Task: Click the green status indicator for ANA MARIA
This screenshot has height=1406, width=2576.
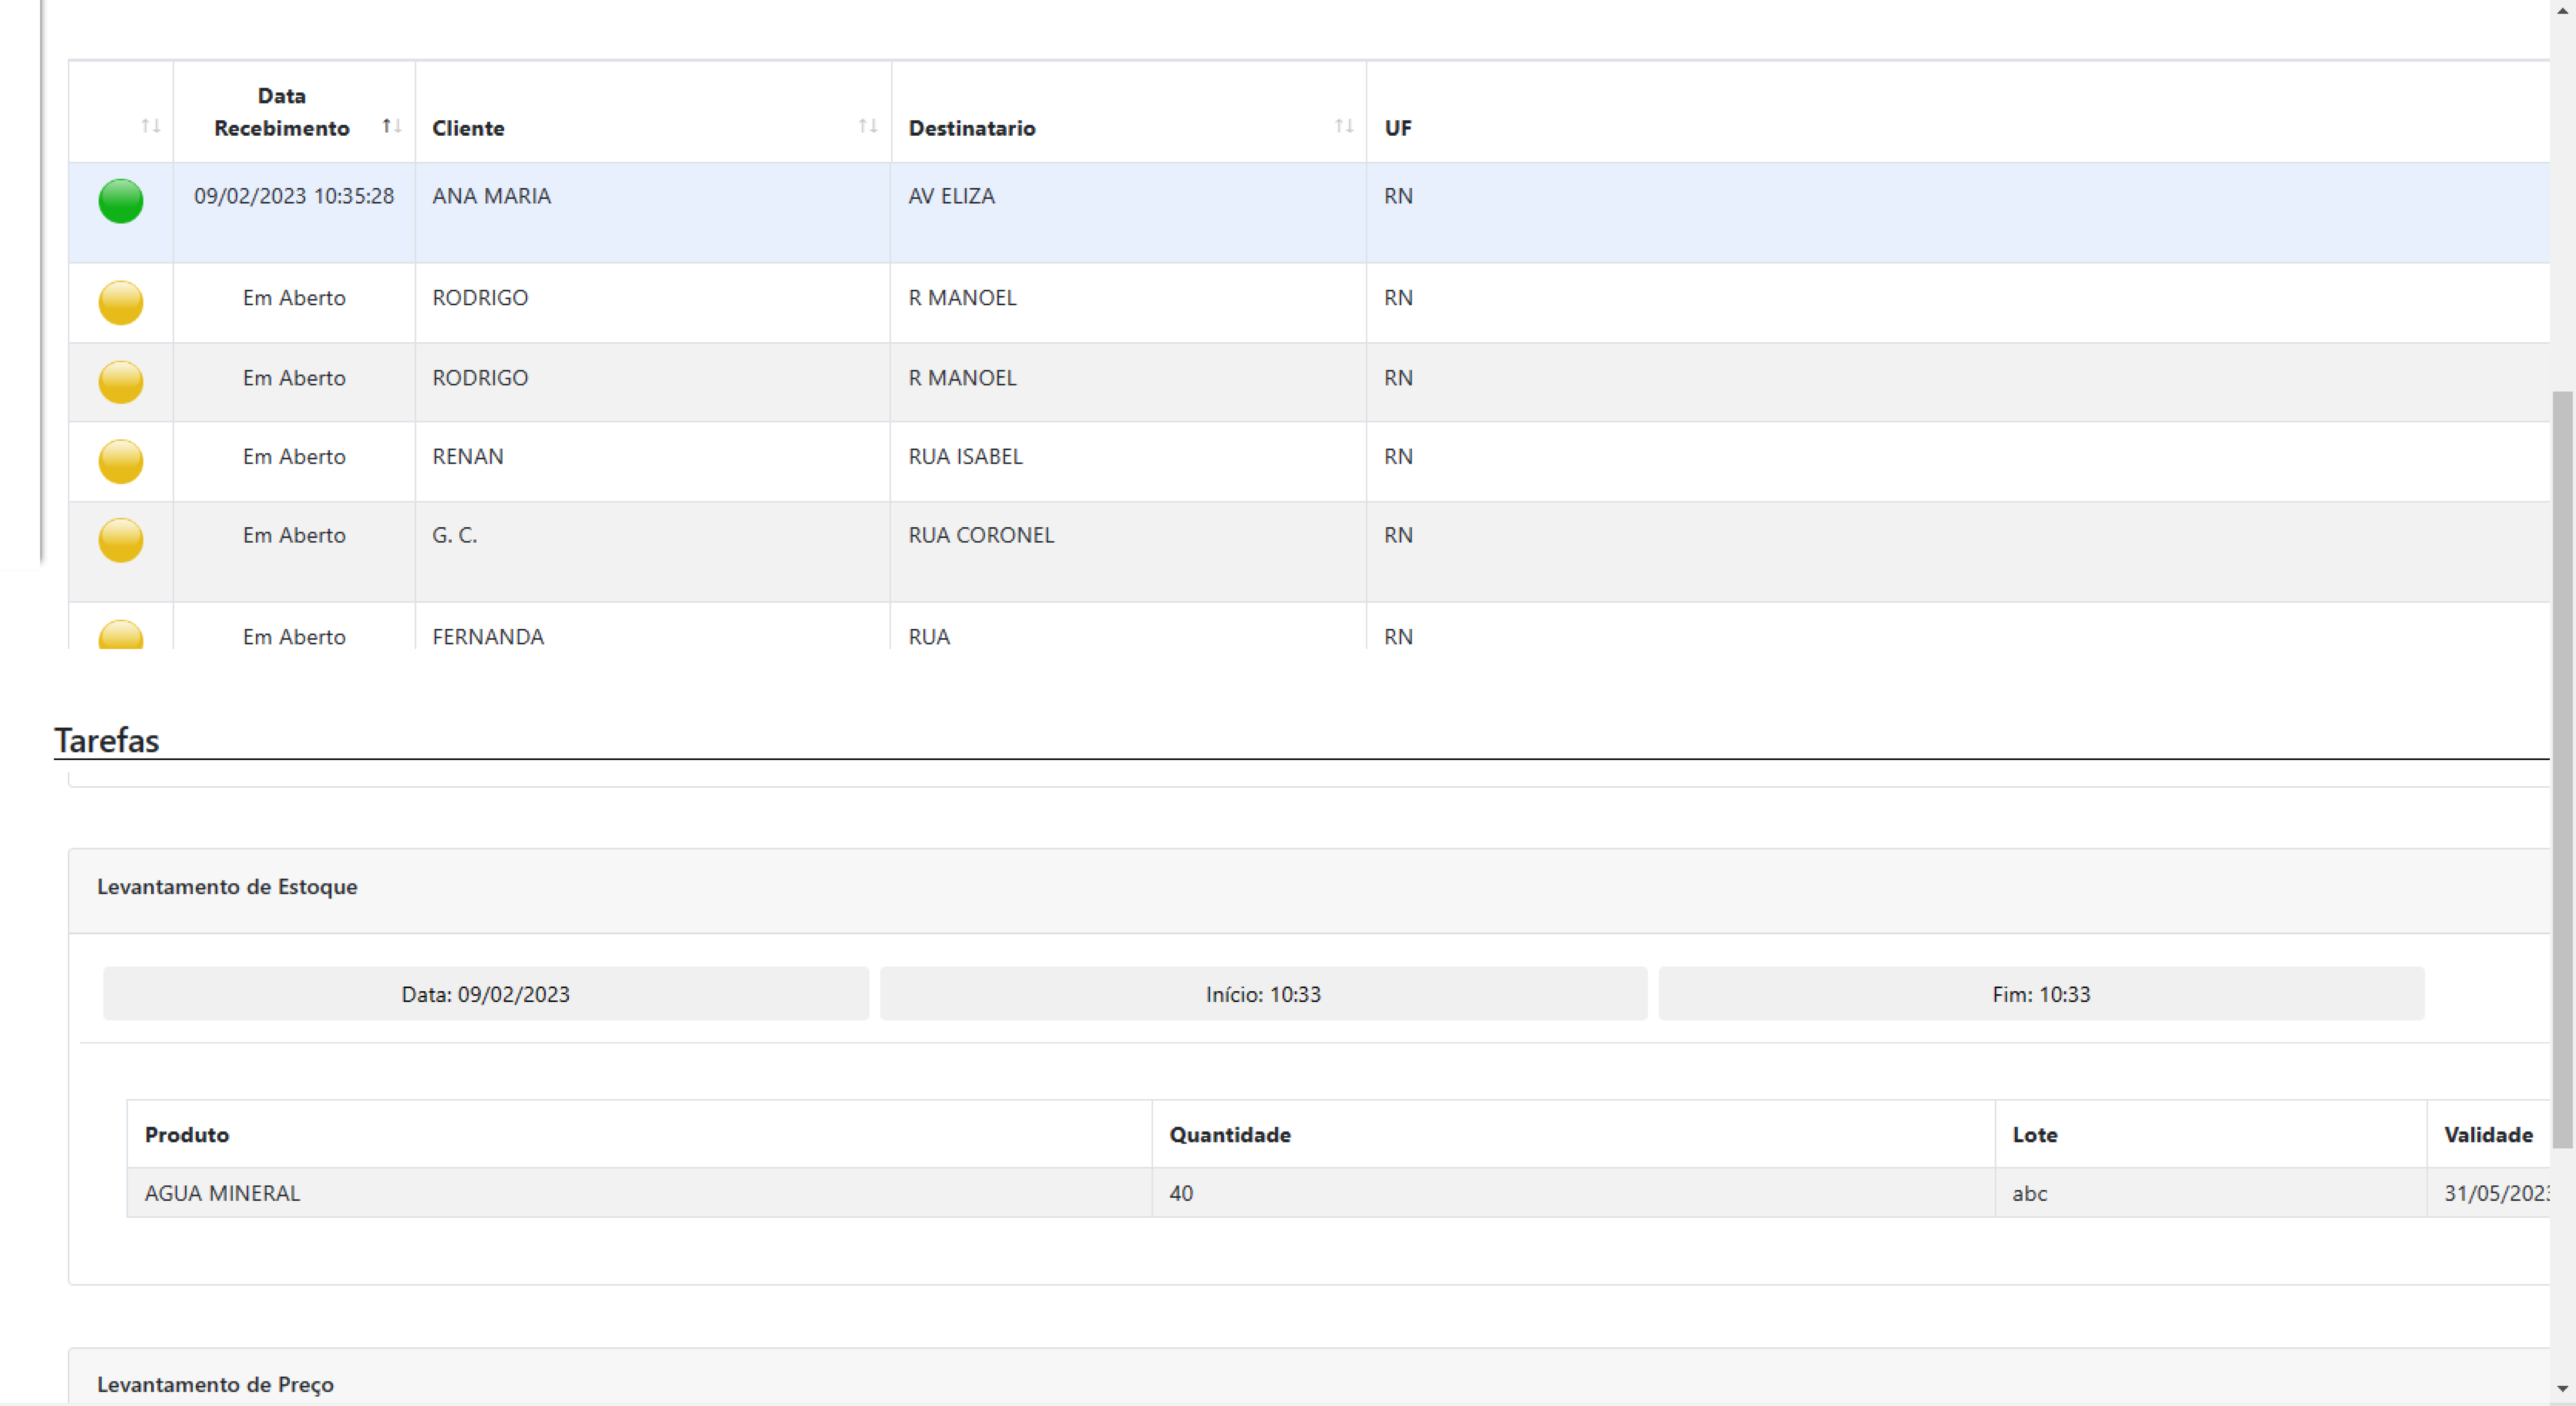Action: [x=120, y=201]
